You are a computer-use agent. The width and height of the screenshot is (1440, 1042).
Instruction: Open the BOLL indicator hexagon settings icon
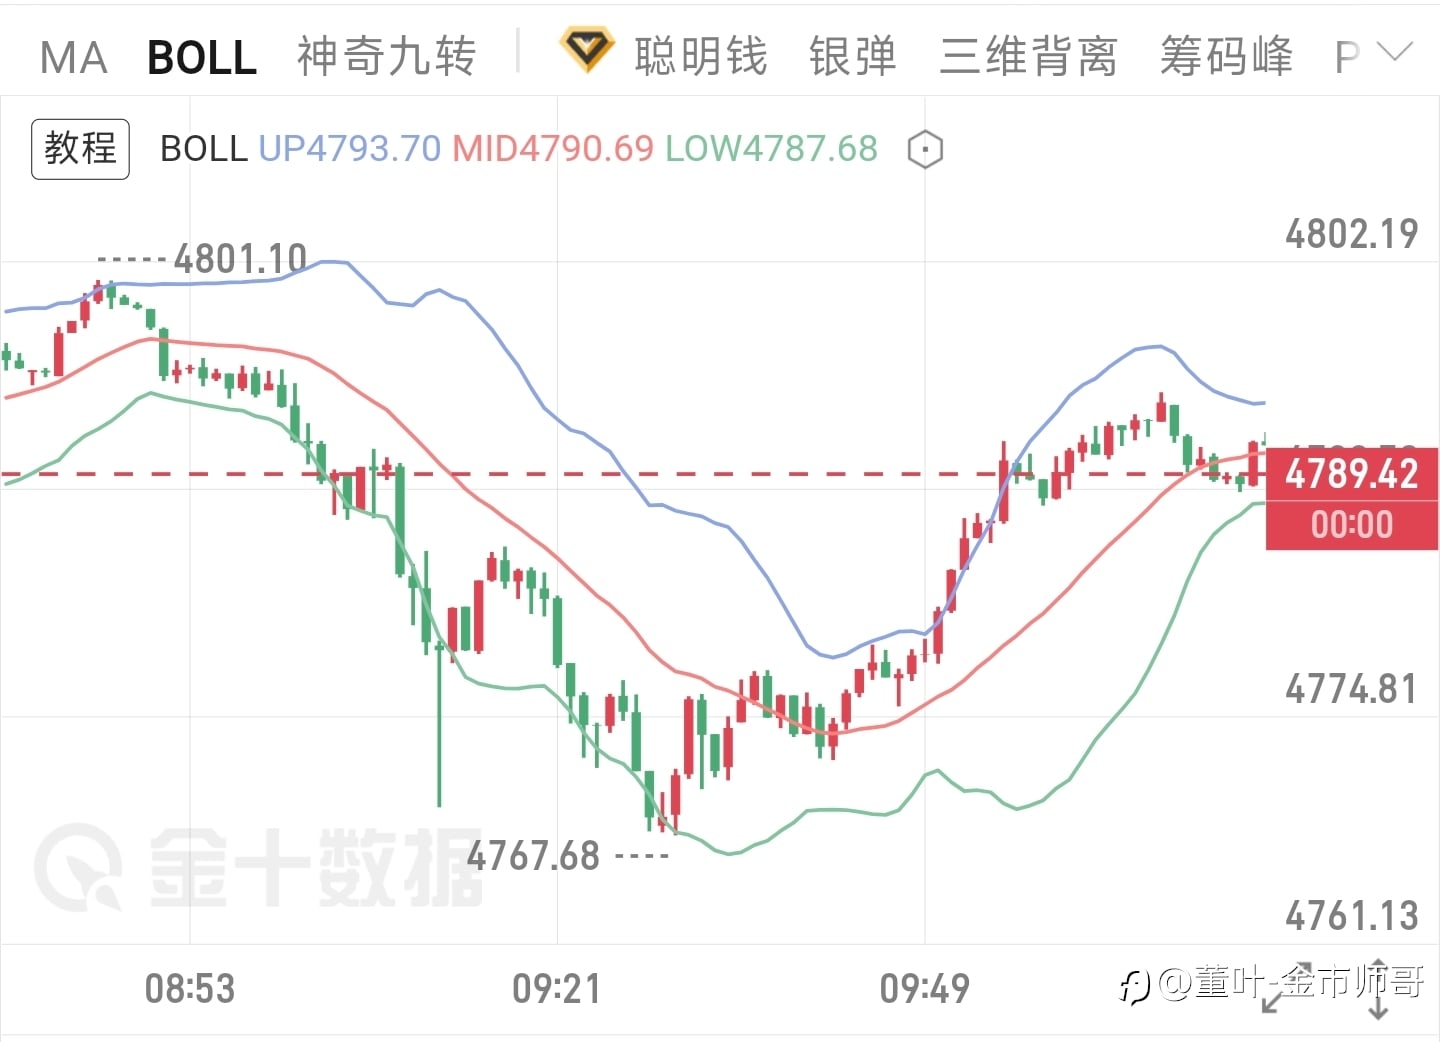point(925,150)
